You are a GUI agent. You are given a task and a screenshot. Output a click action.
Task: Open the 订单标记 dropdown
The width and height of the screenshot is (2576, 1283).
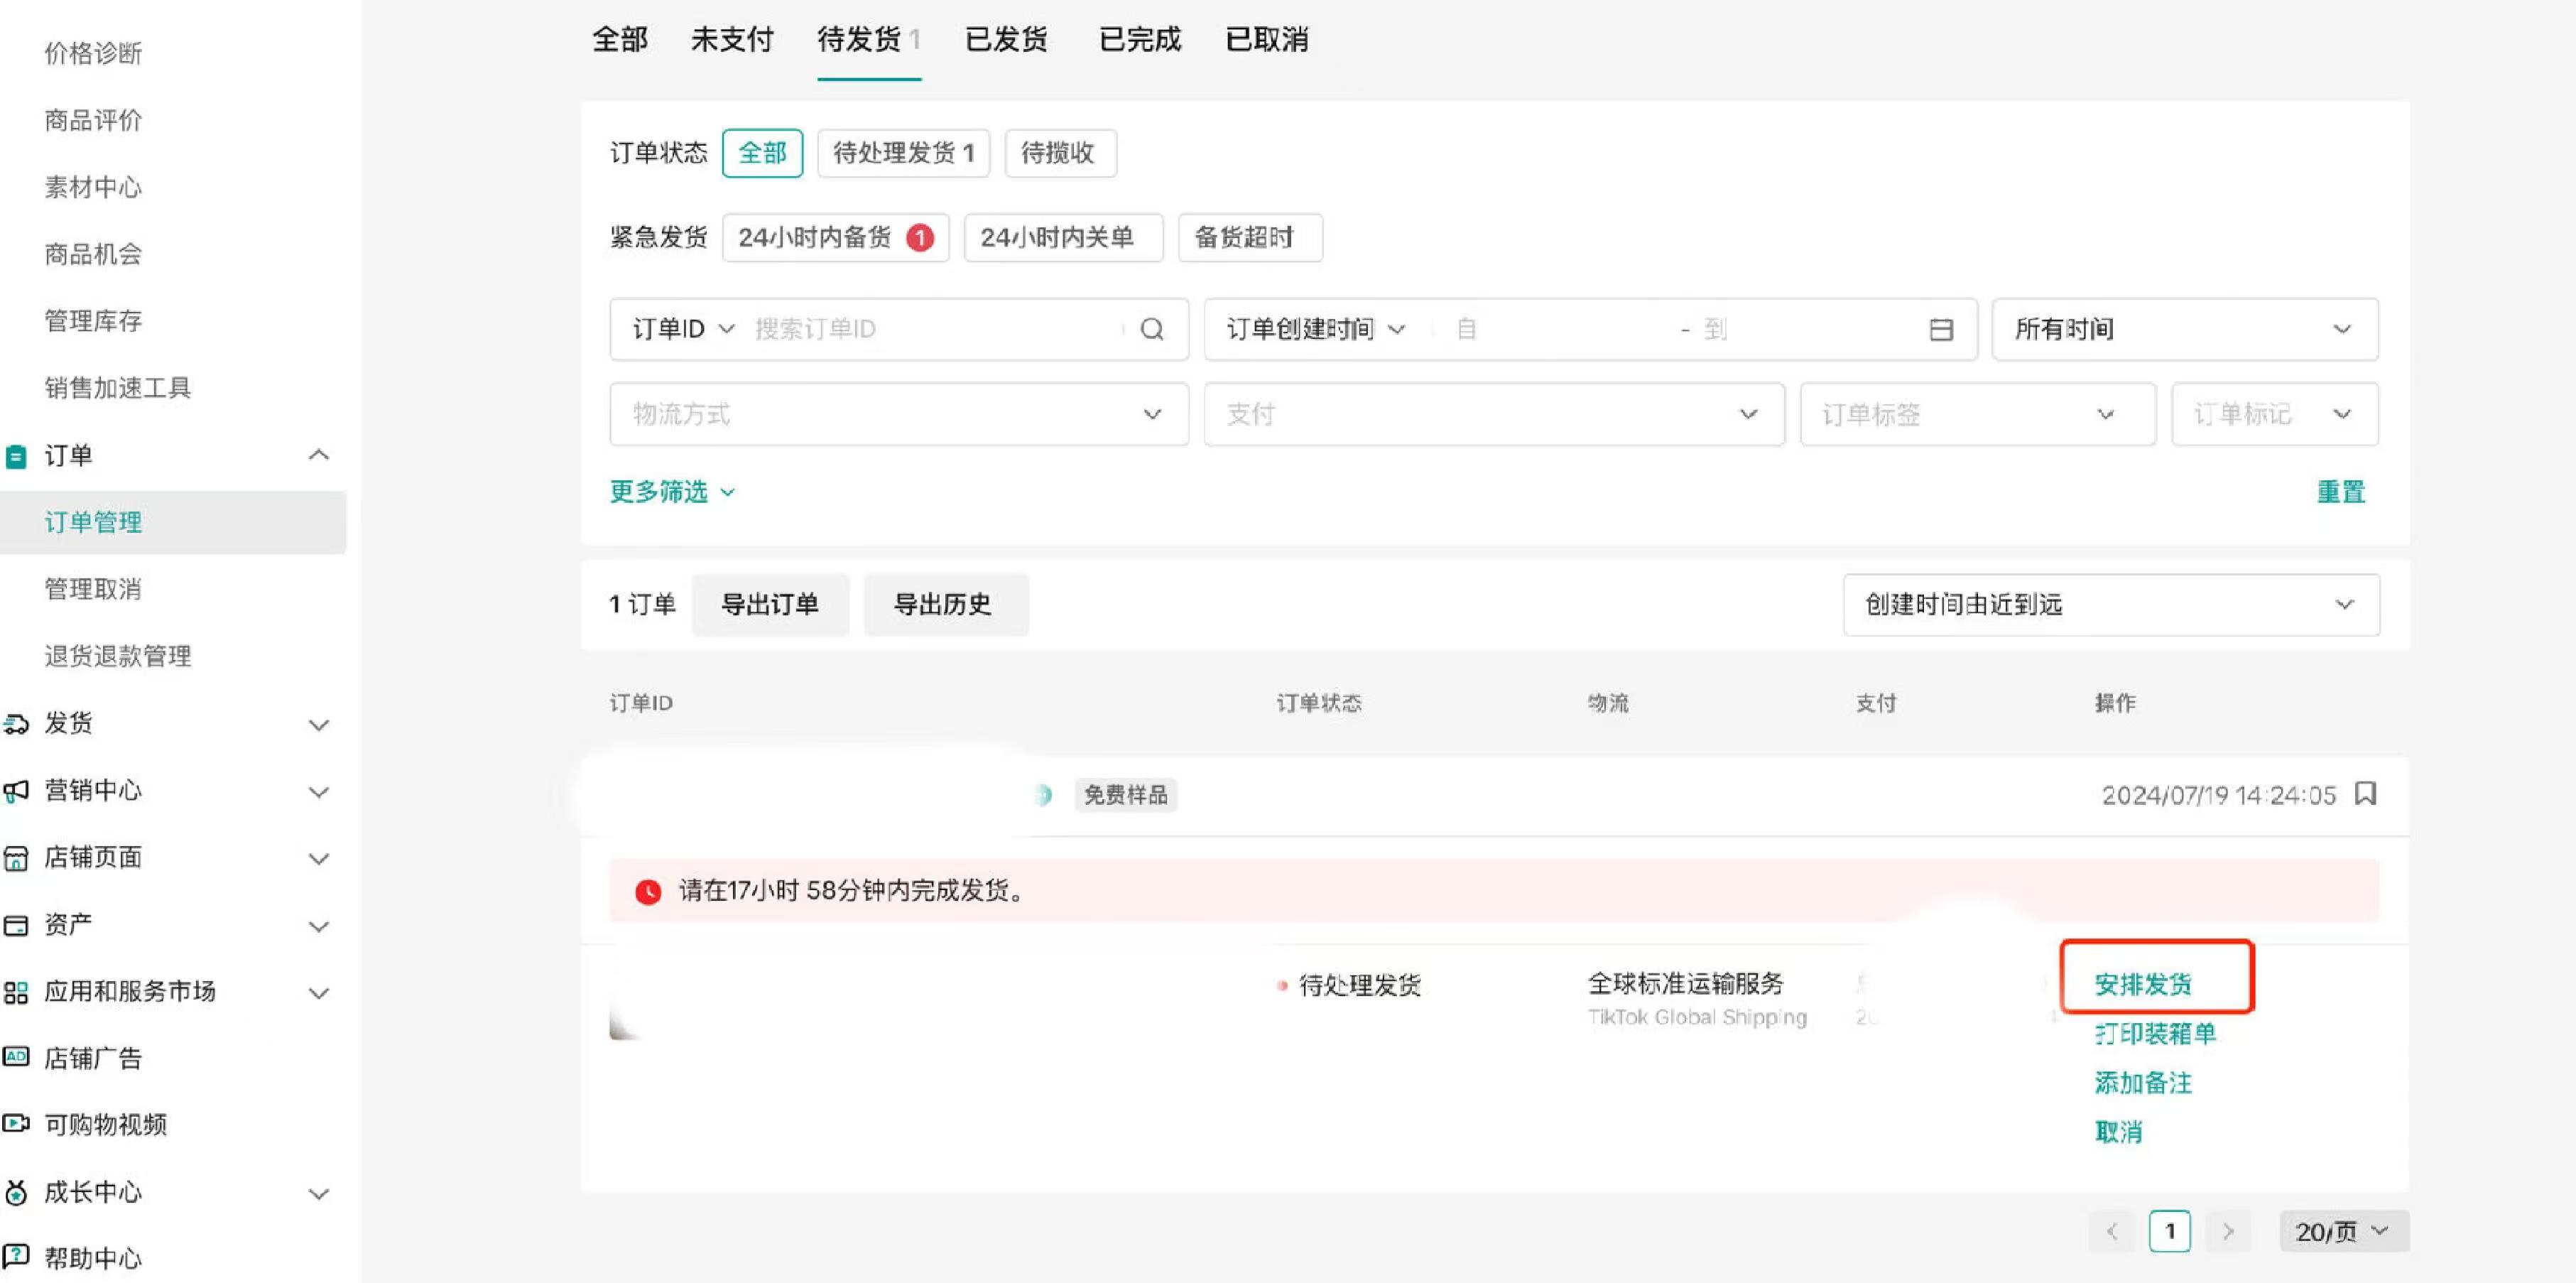[2274, 414]
